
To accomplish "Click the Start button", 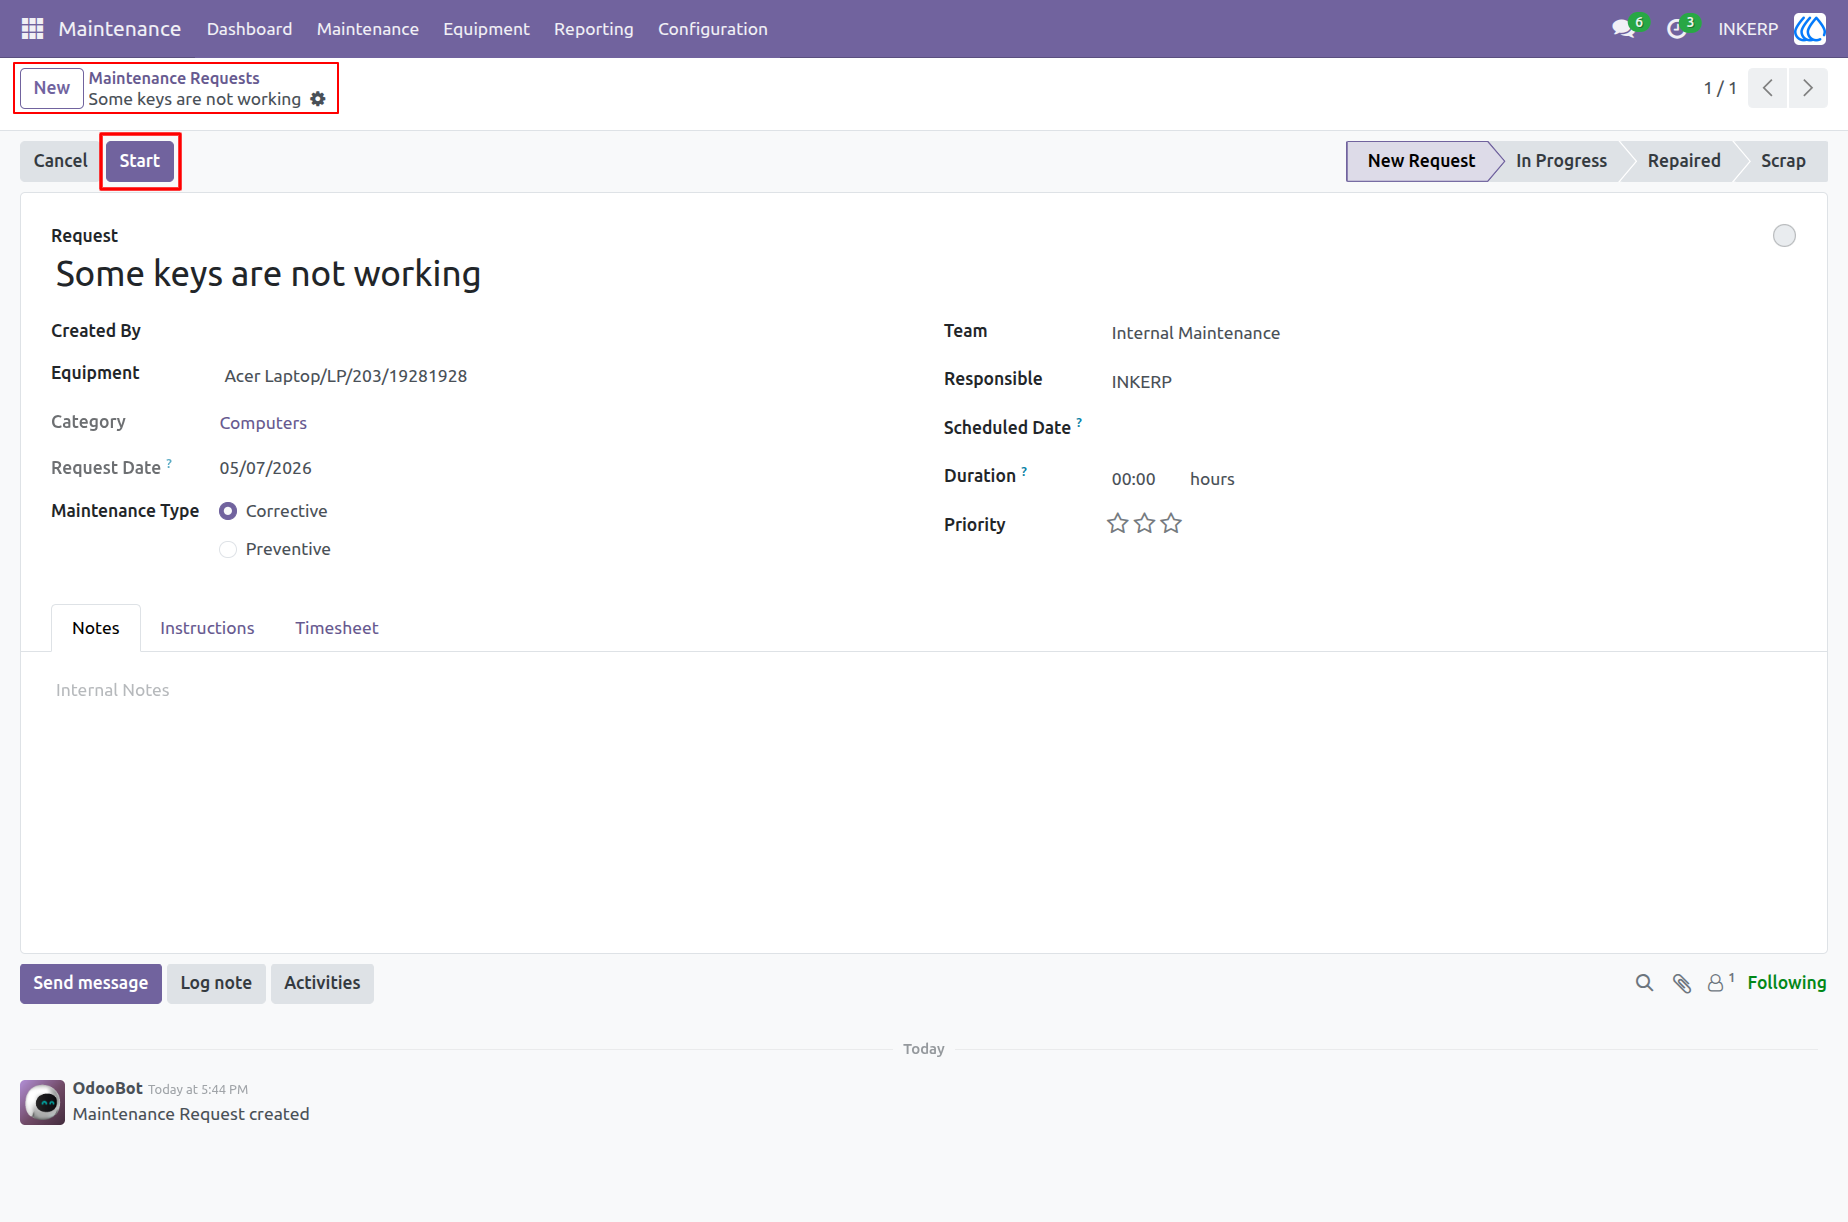I will coord(140,161).
